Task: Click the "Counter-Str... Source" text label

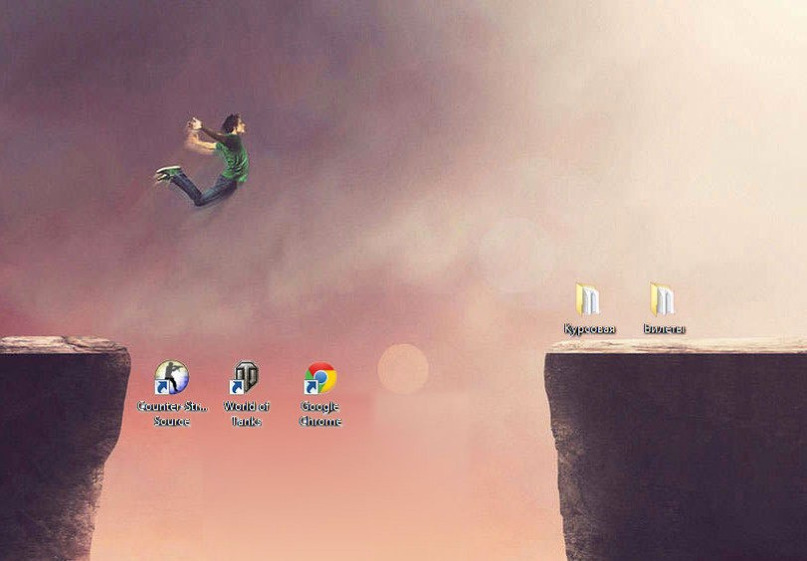Action: 172,414
